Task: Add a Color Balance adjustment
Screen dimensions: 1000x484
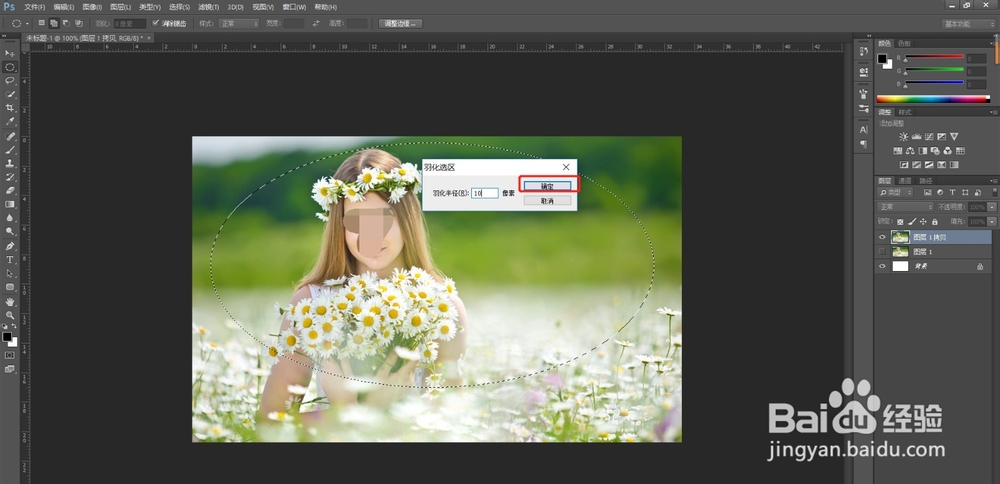Action: pos(910,151)
